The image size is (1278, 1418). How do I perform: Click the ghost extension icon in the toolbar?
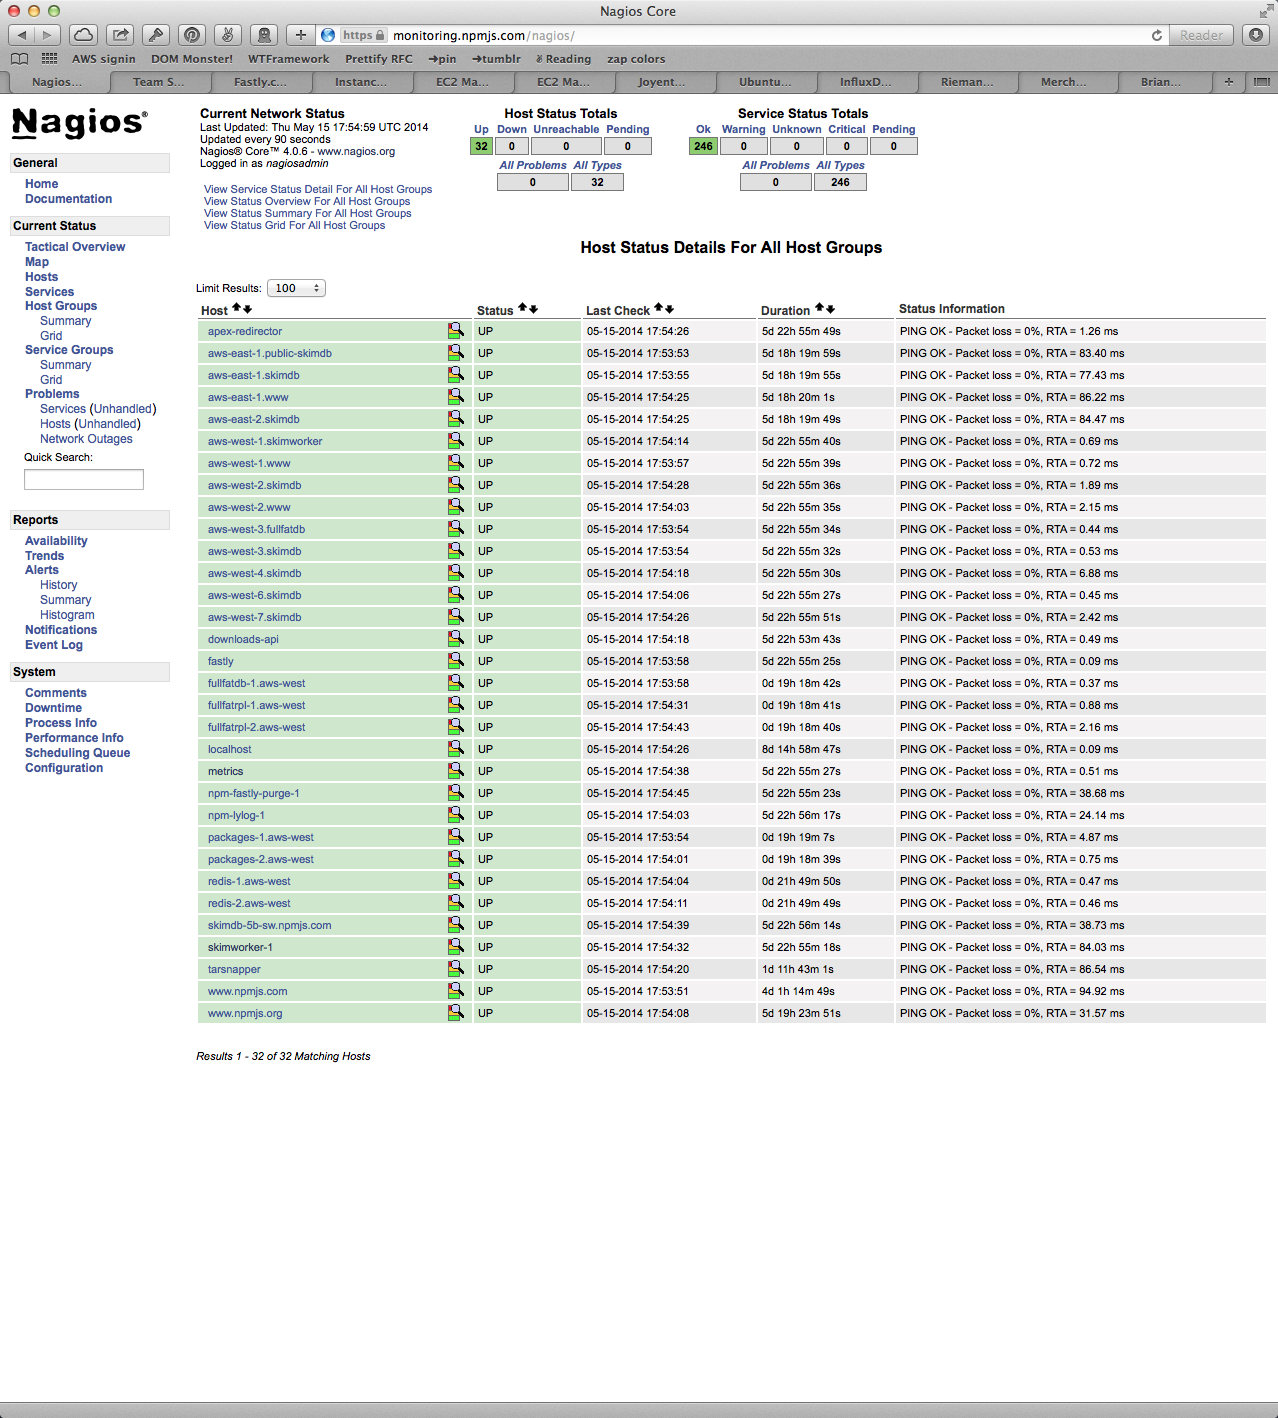coord(263,34)
